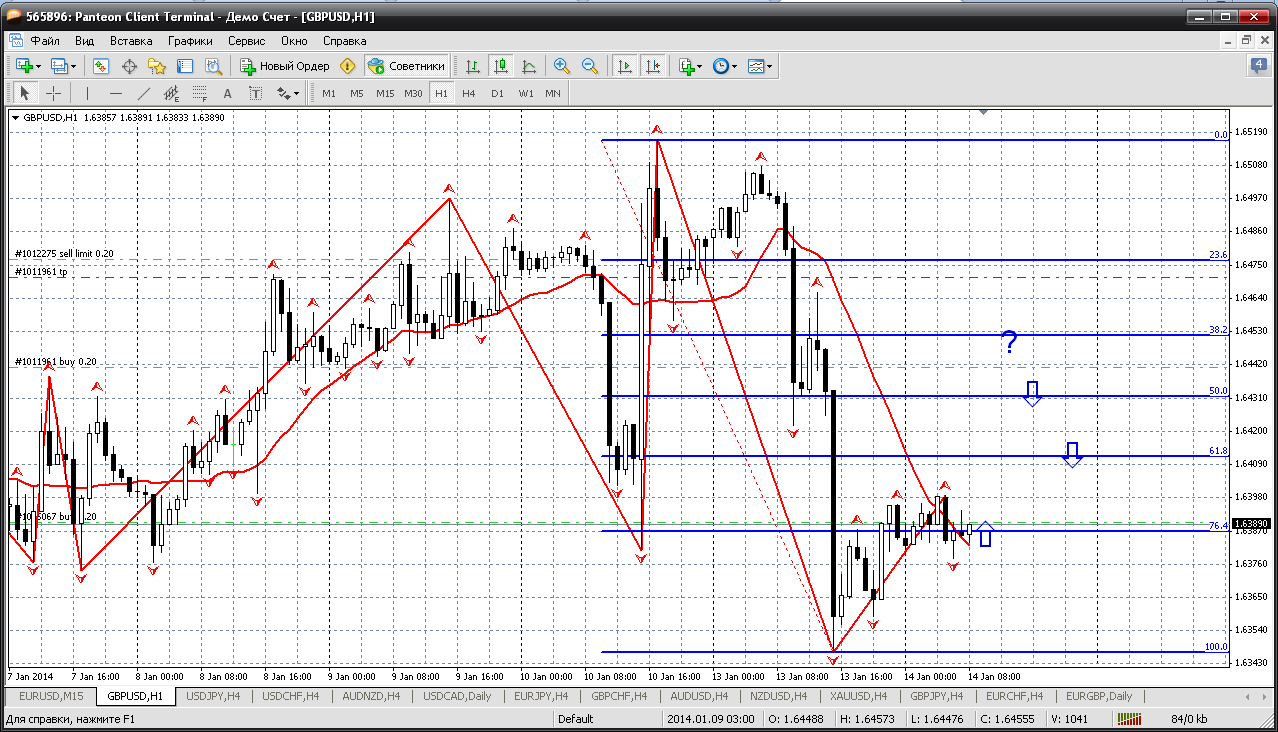Select the Trendline tool
1278x732 pixels.
(x=144, y=93)
